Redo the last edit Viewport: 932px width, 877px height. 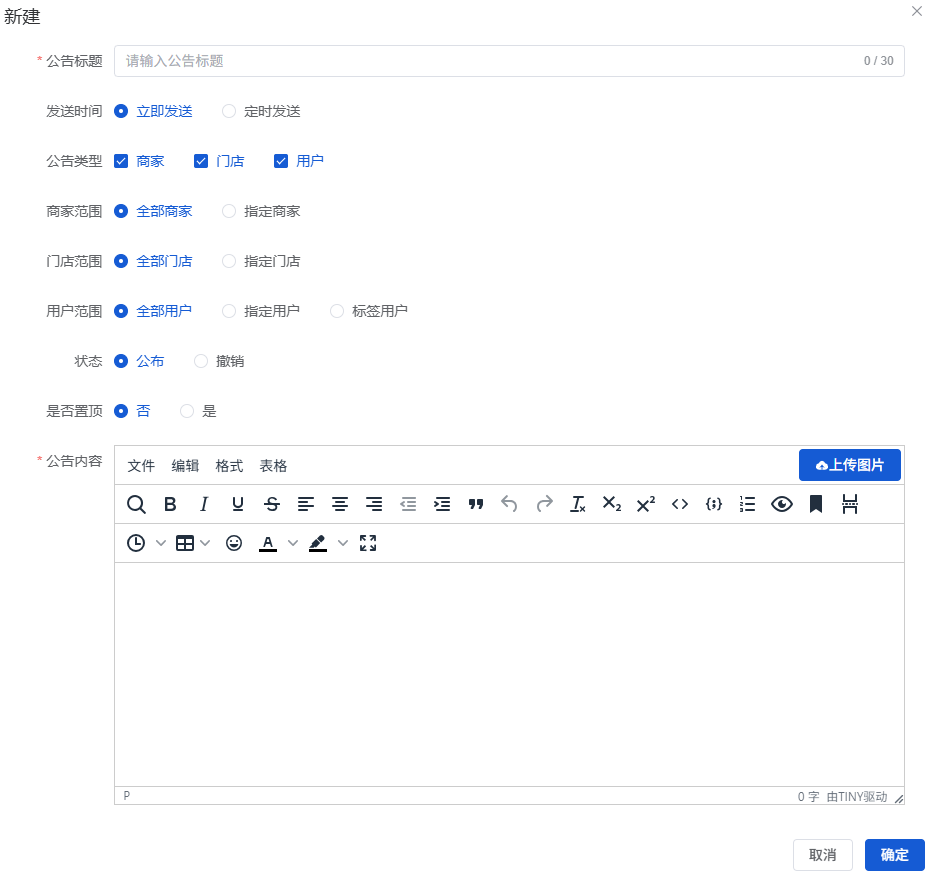(544, 504)
